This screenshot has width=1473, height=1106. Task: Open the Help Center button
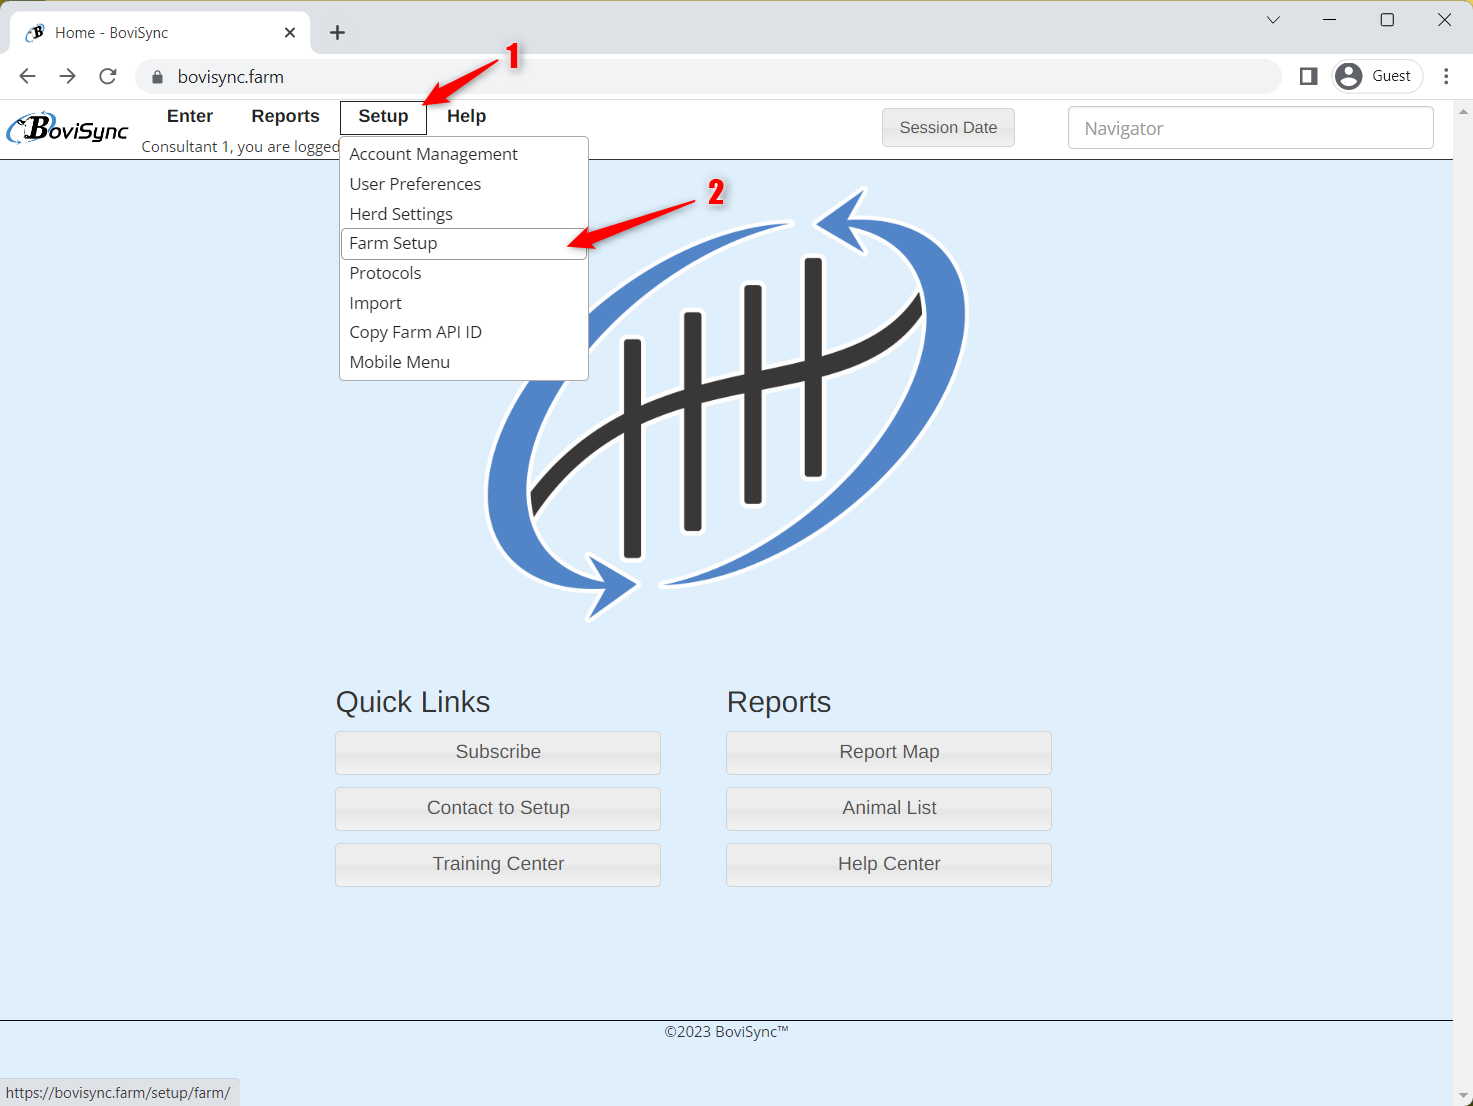tap(889, 864)
